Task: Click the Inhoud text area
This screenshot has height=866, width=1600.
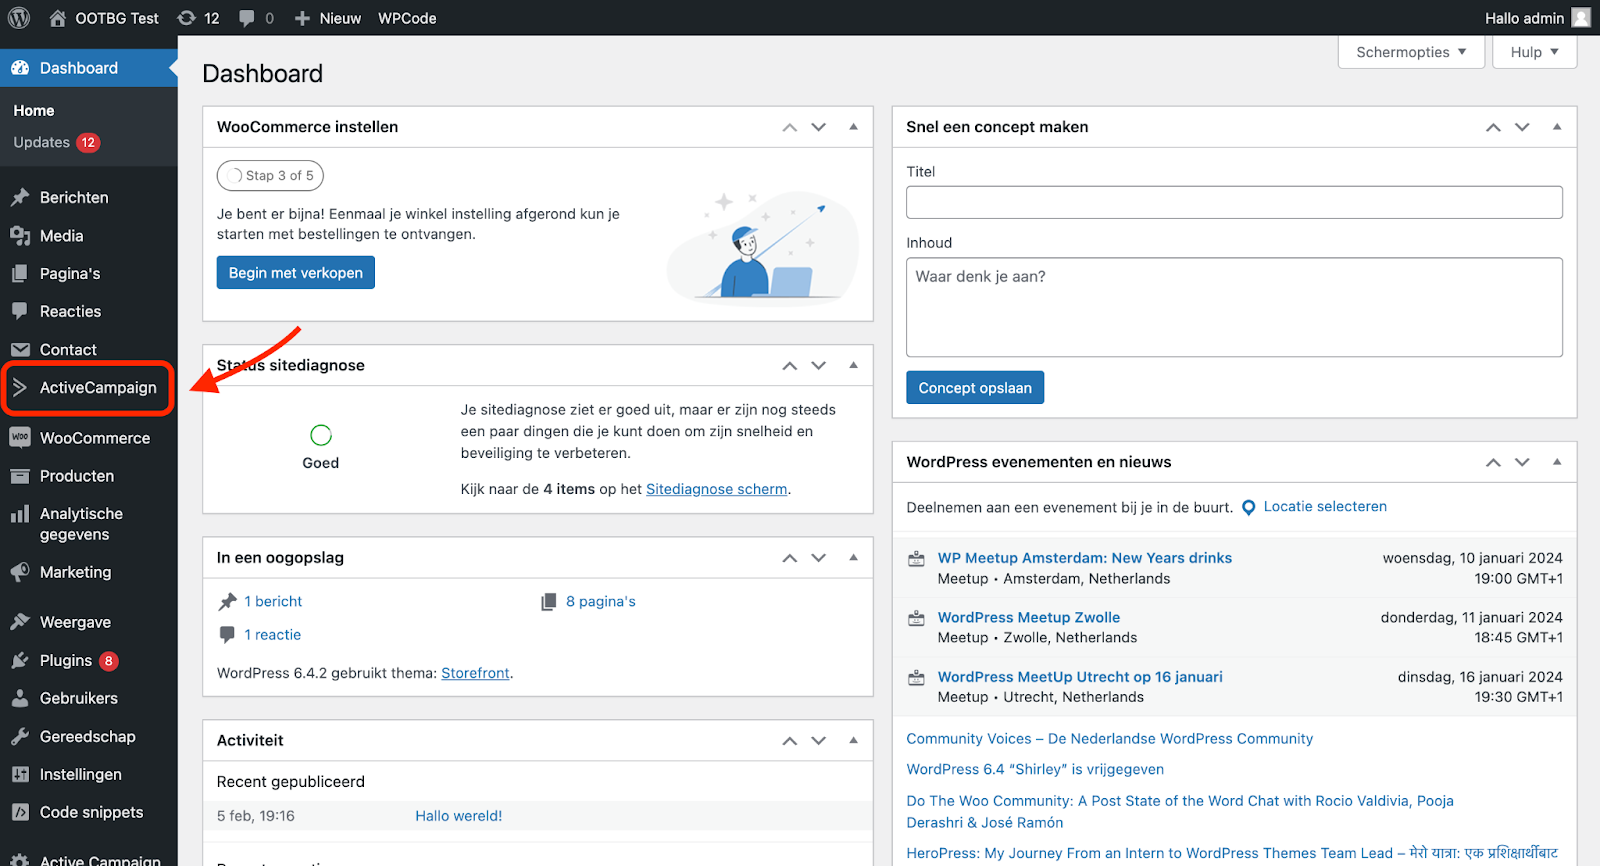Action: (1234, 307)
